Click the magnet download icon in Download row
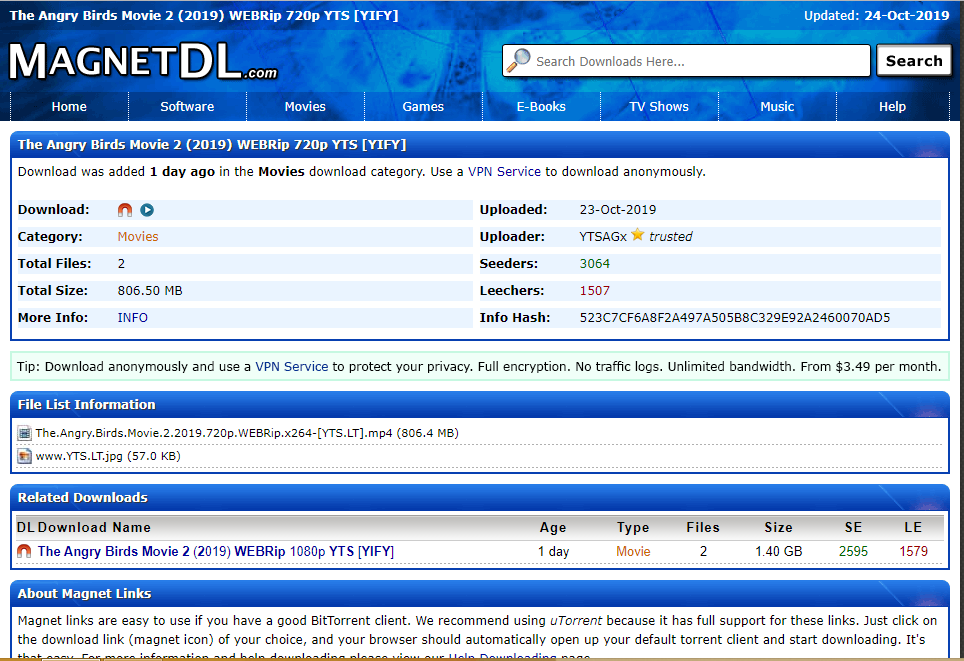 tap(125, 210)
